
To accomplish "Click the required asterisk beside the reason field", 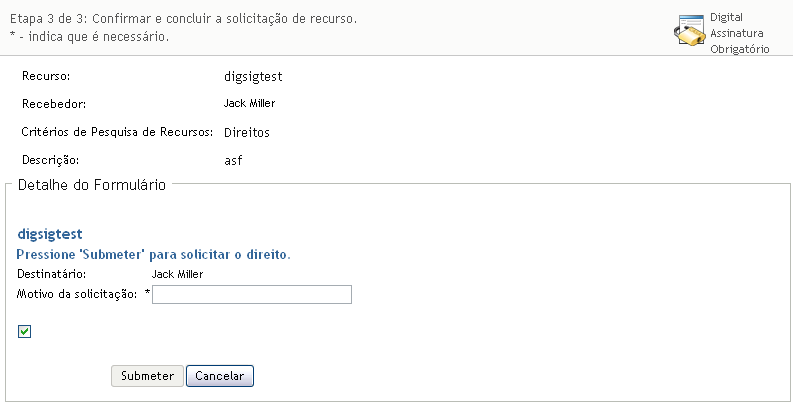I will [148, 292].
